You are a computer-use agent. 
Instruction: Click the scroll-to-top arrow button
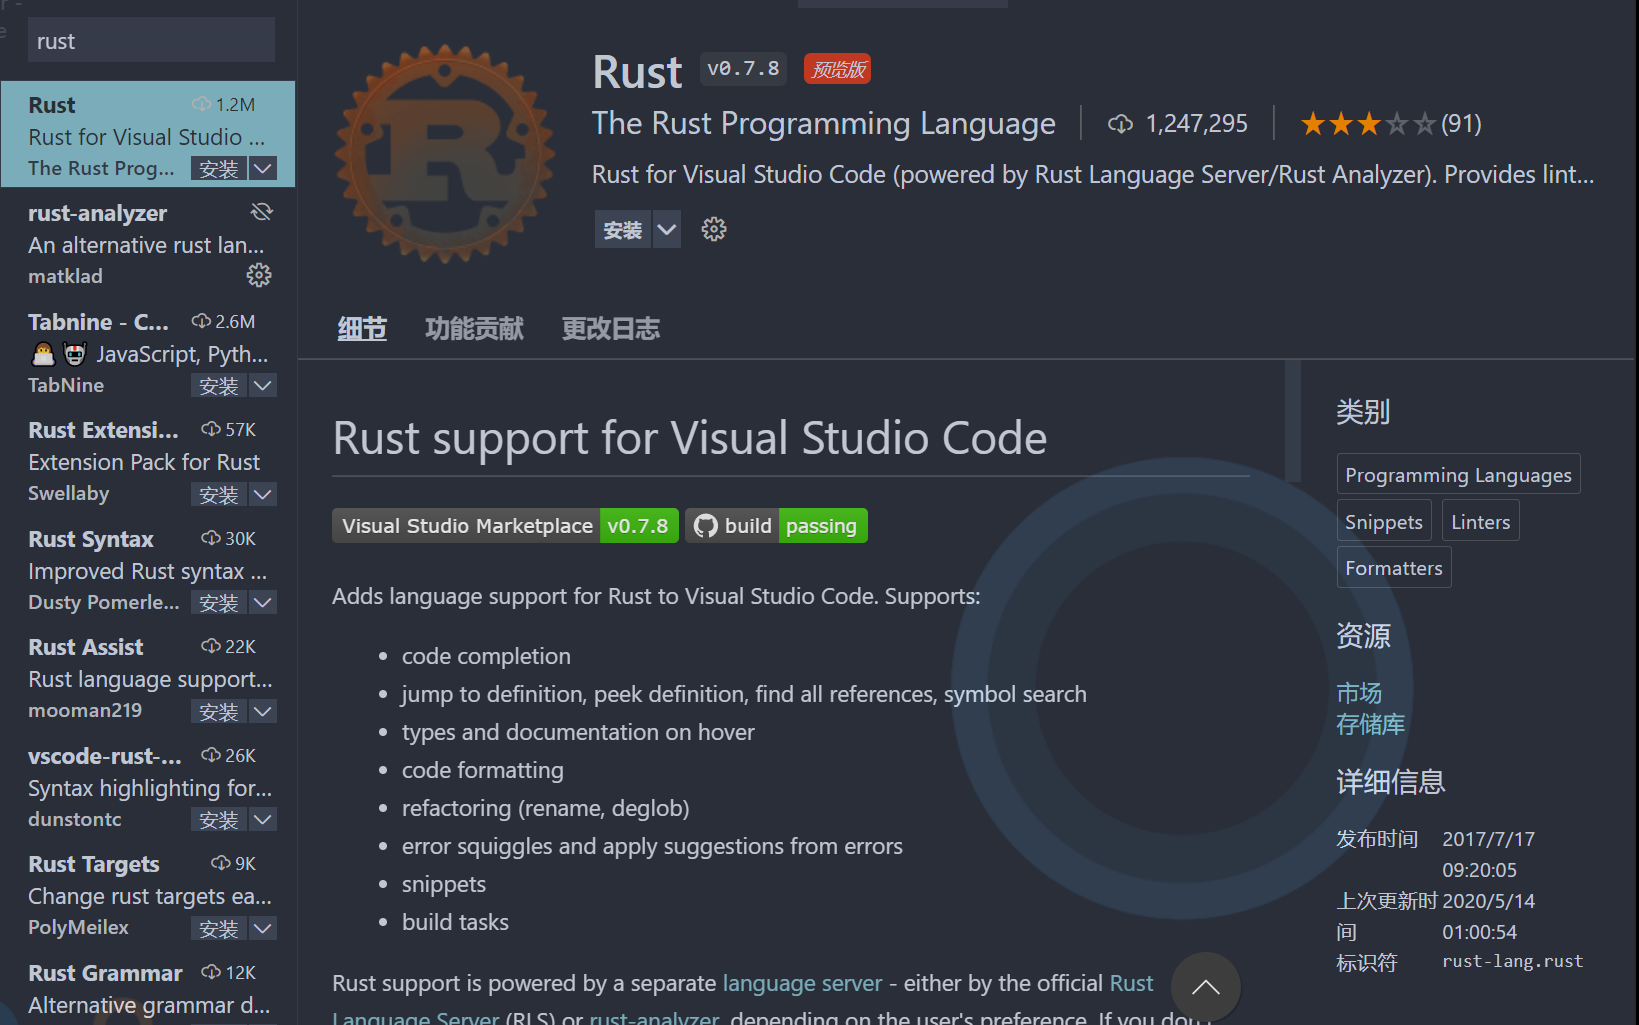[x=1205, y=987]
